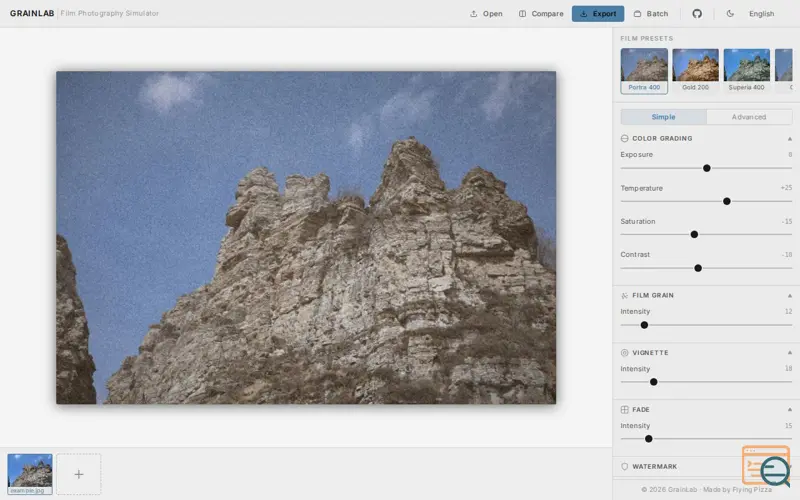Click the Film Photography Simulator subtitle
The height and width of the screenshot is (500, 800).
click(x=109, y=13)
